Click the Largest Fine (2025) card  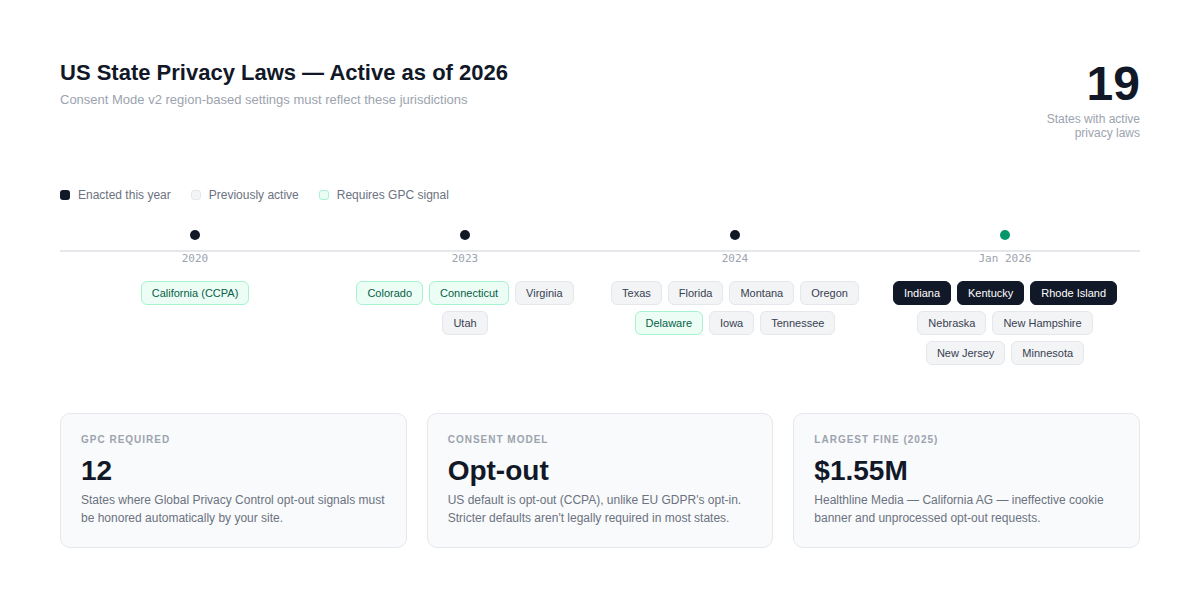click(x=966, y=480)
